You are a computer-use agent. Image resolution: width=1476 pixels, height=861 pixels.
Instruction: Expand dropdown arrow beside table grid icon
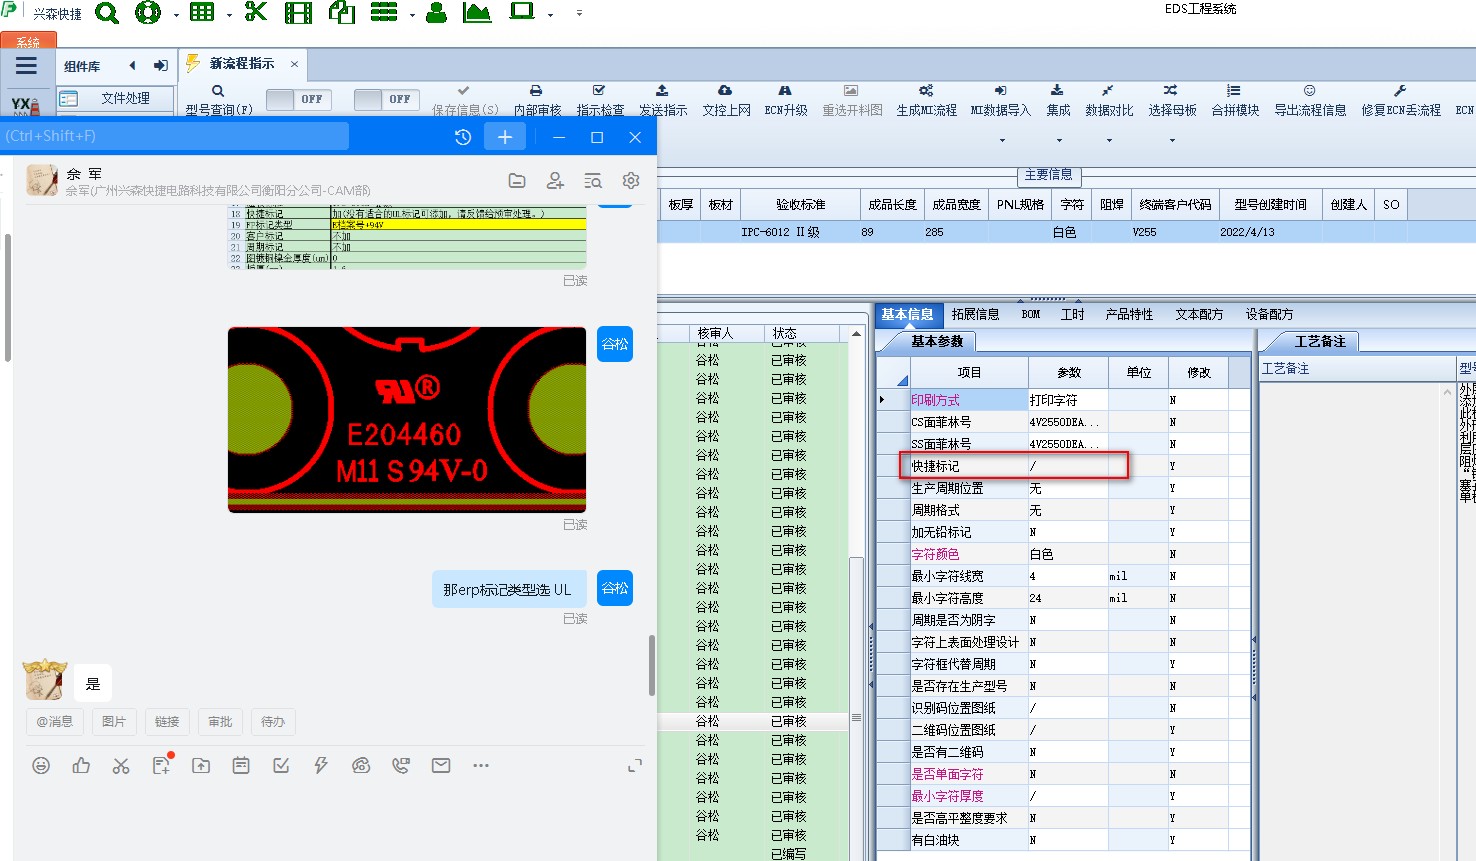click(229, 15)
